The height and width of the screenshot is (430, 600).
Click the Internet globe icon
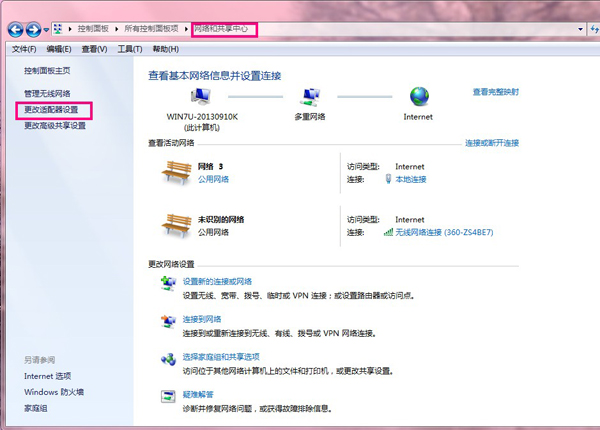coord(419,97)
